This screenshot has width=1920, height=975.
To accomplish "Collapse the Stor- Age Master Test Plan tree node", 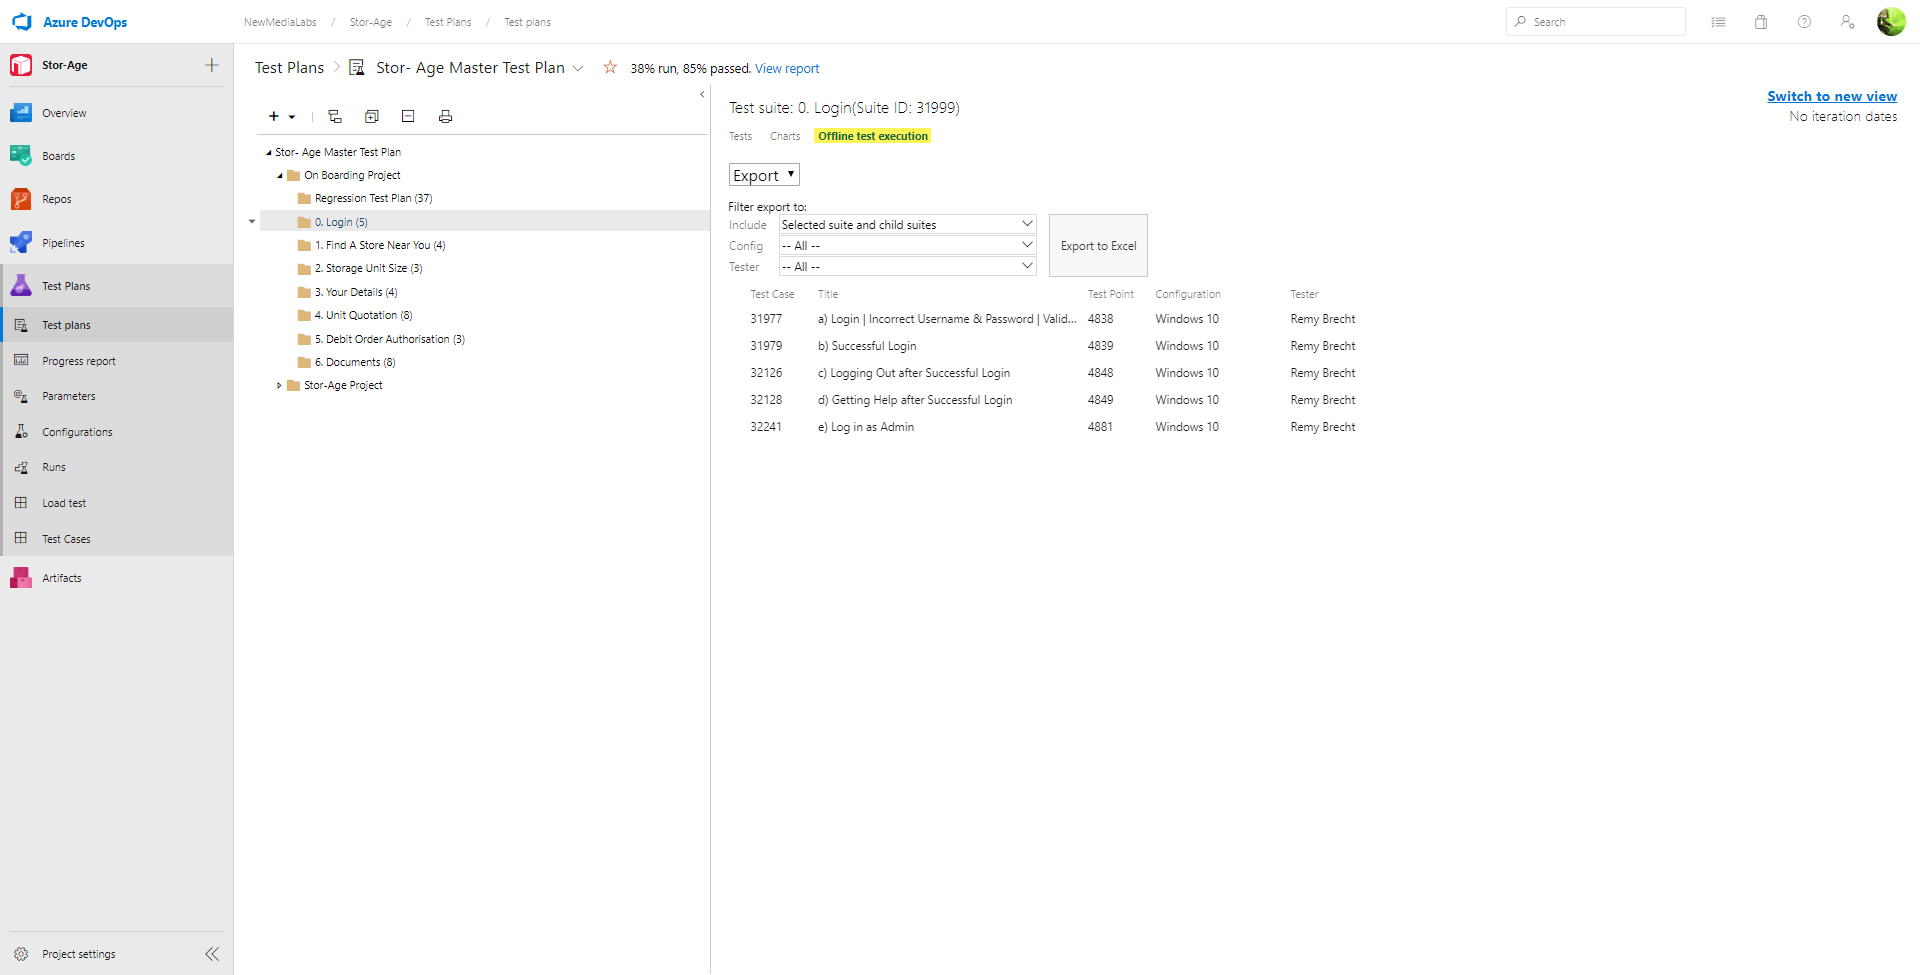I will pos(268,152).
